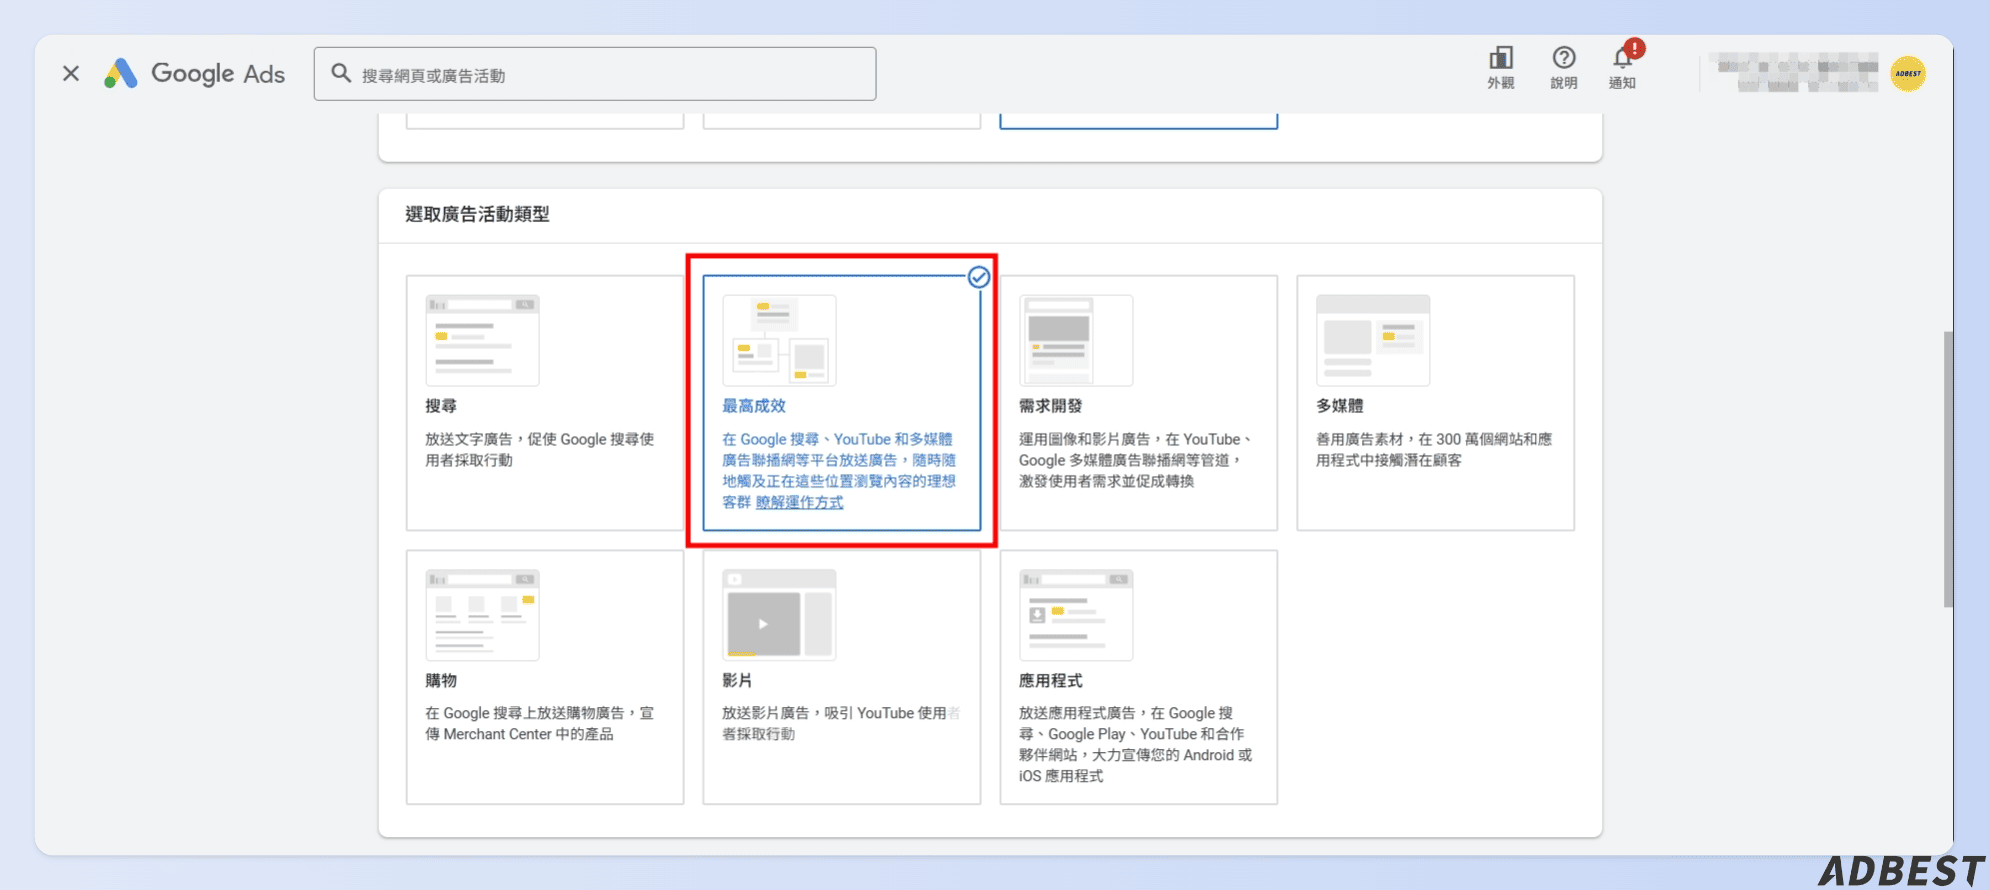Open the 瞭解運作方式 link
The height and width of the screenshot is (890, 1989).
tap(799, 502)
